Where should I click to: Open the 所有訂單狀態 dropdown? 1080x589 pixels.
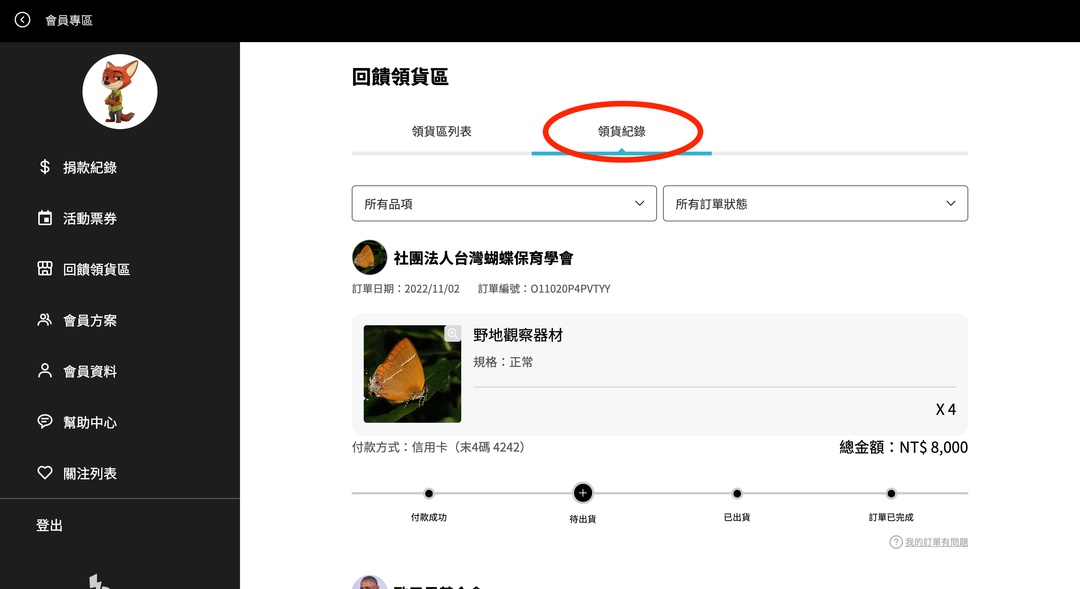pos(814,203)
